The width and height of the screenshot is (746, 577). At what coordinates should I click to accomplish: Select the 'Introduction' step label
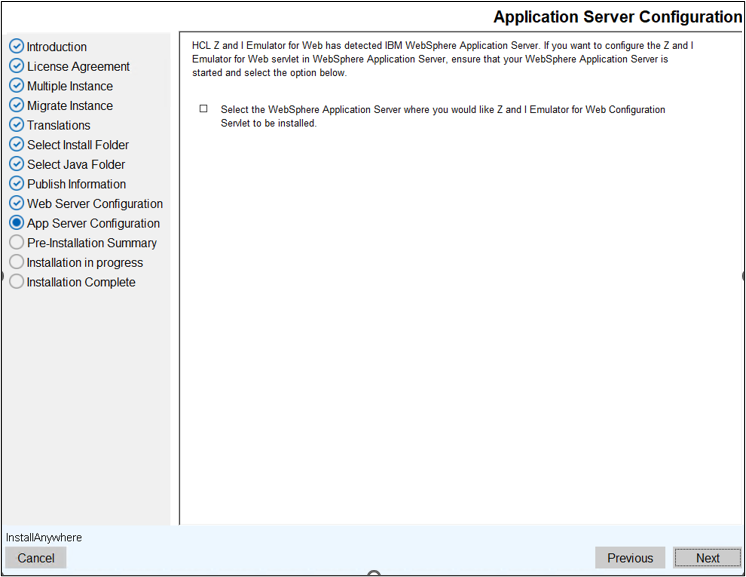pos(57,47)
